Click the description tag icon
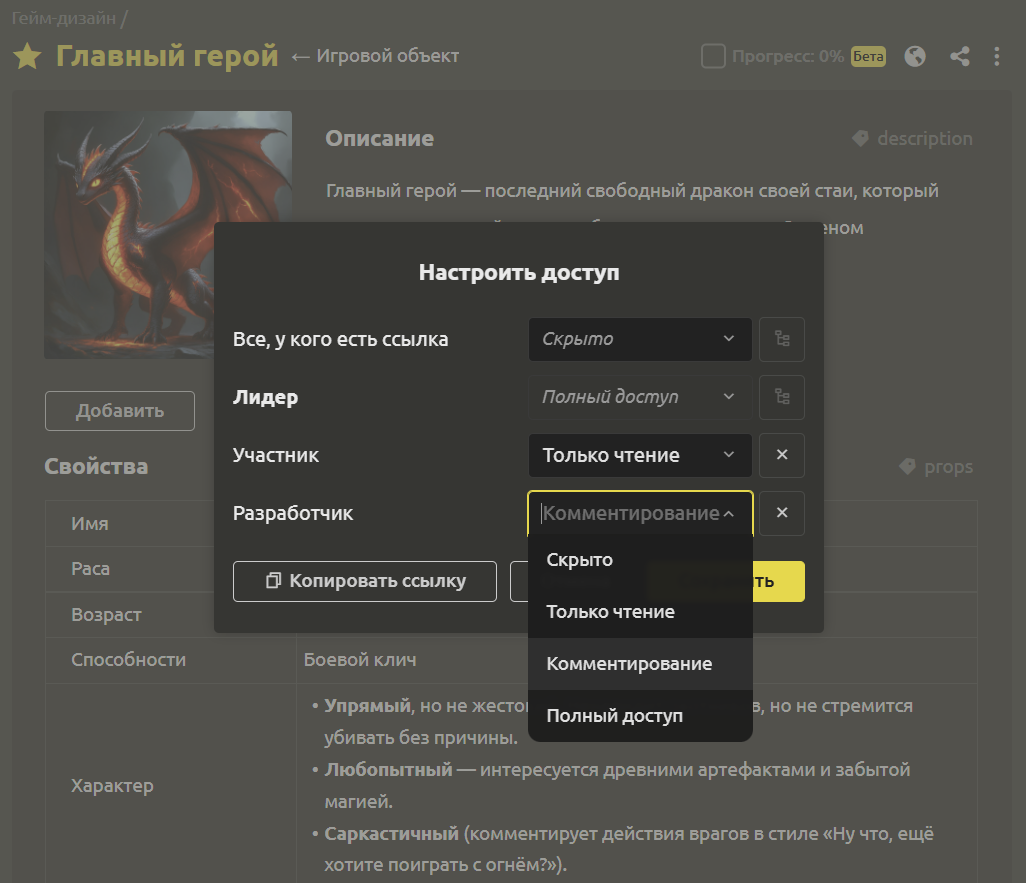 [860, 138]
